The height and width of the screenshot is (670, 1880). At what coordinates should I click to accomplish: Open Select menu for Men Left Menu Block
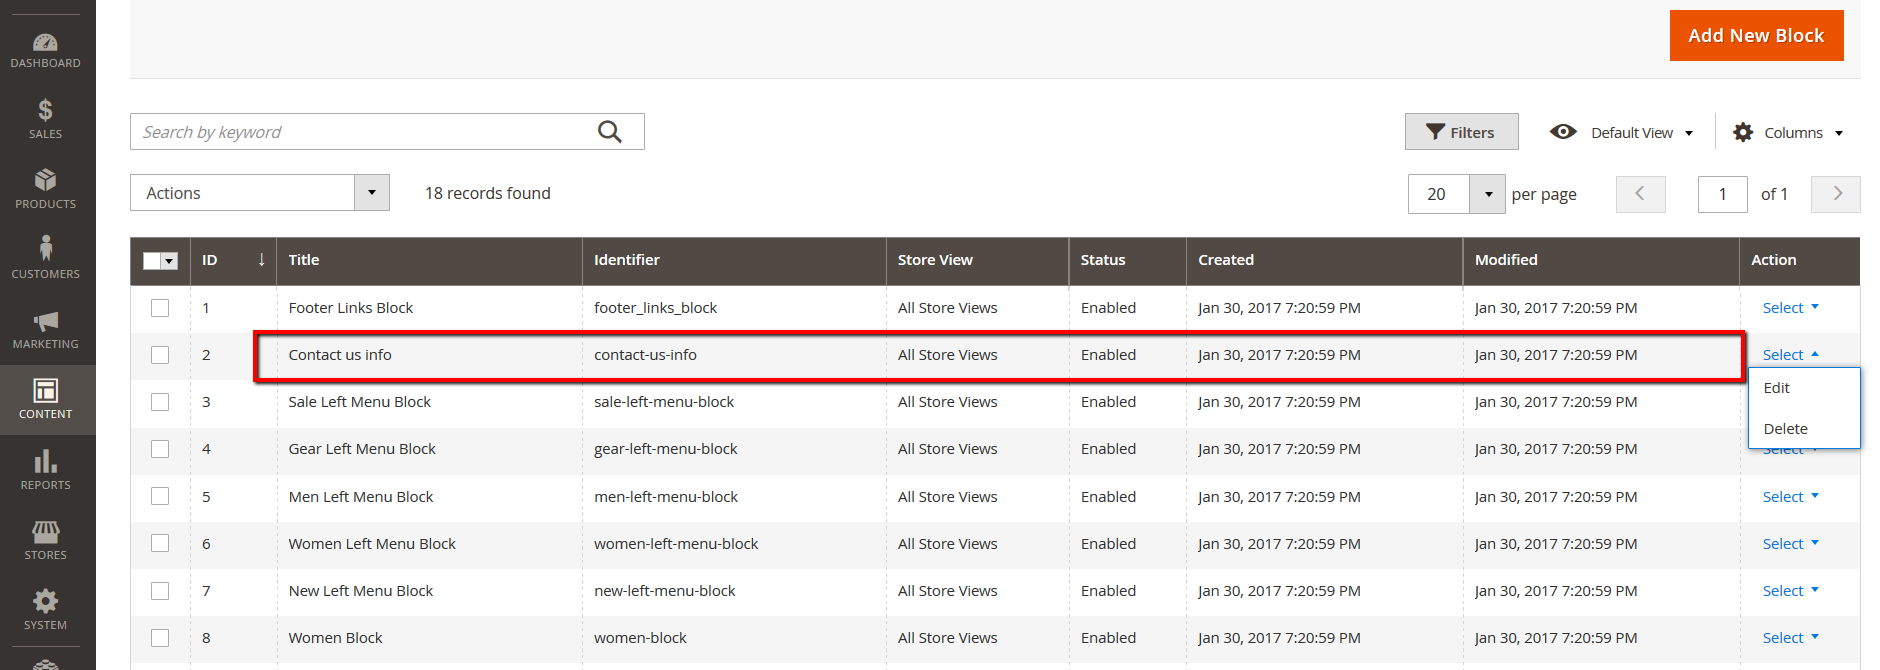click(x=1790, y=497)
